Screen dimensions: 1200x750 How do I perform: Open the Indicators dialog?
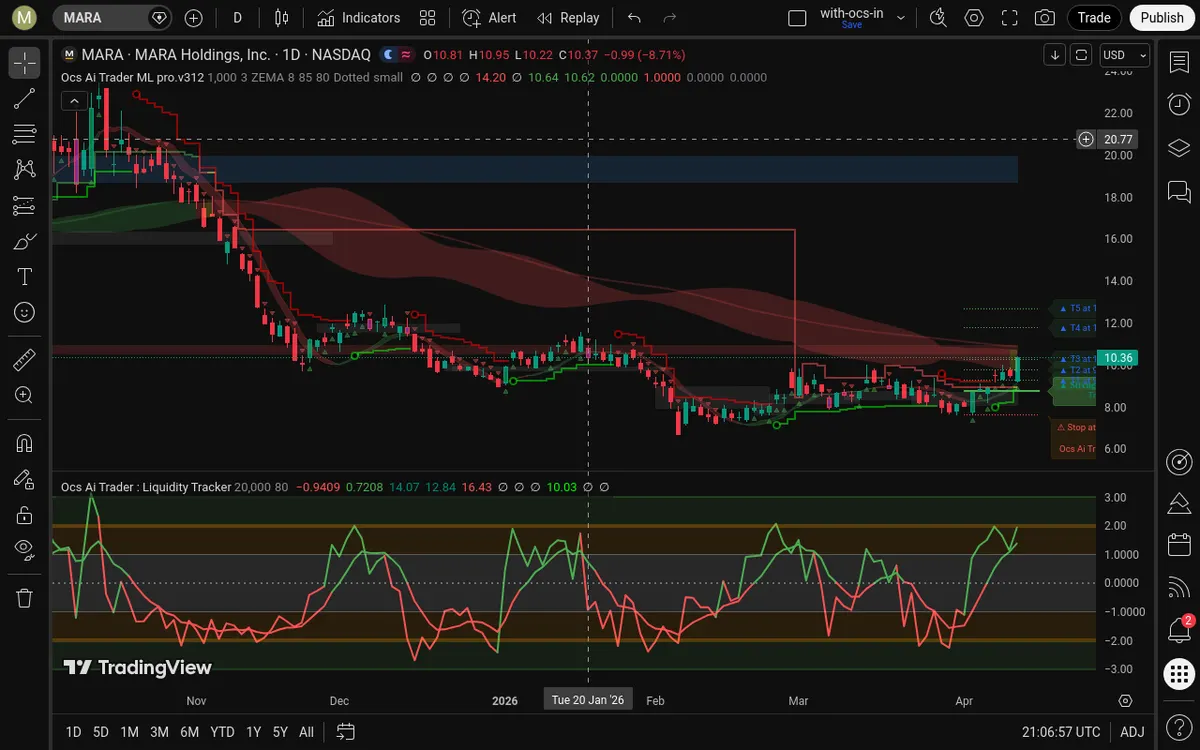(359, 17)
